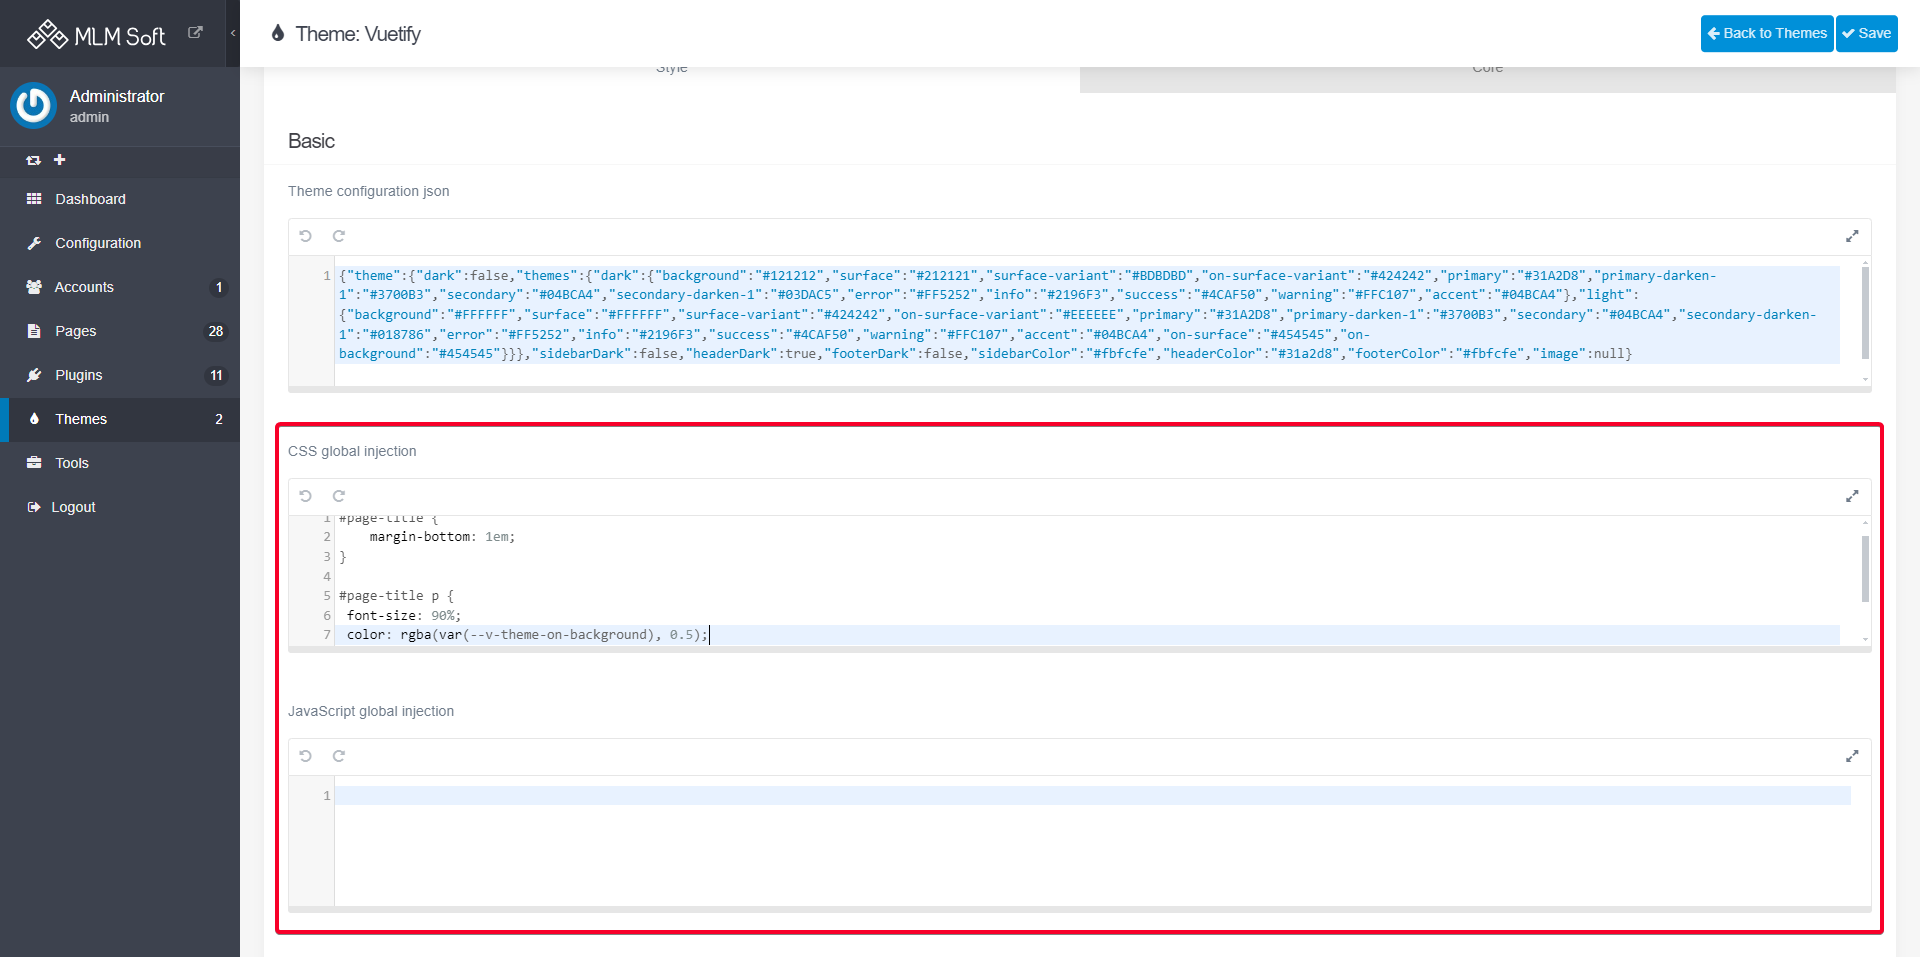Click redo in the CSS global injection editor
Screen dimensions: 1920x957
(x=339, y=496)
